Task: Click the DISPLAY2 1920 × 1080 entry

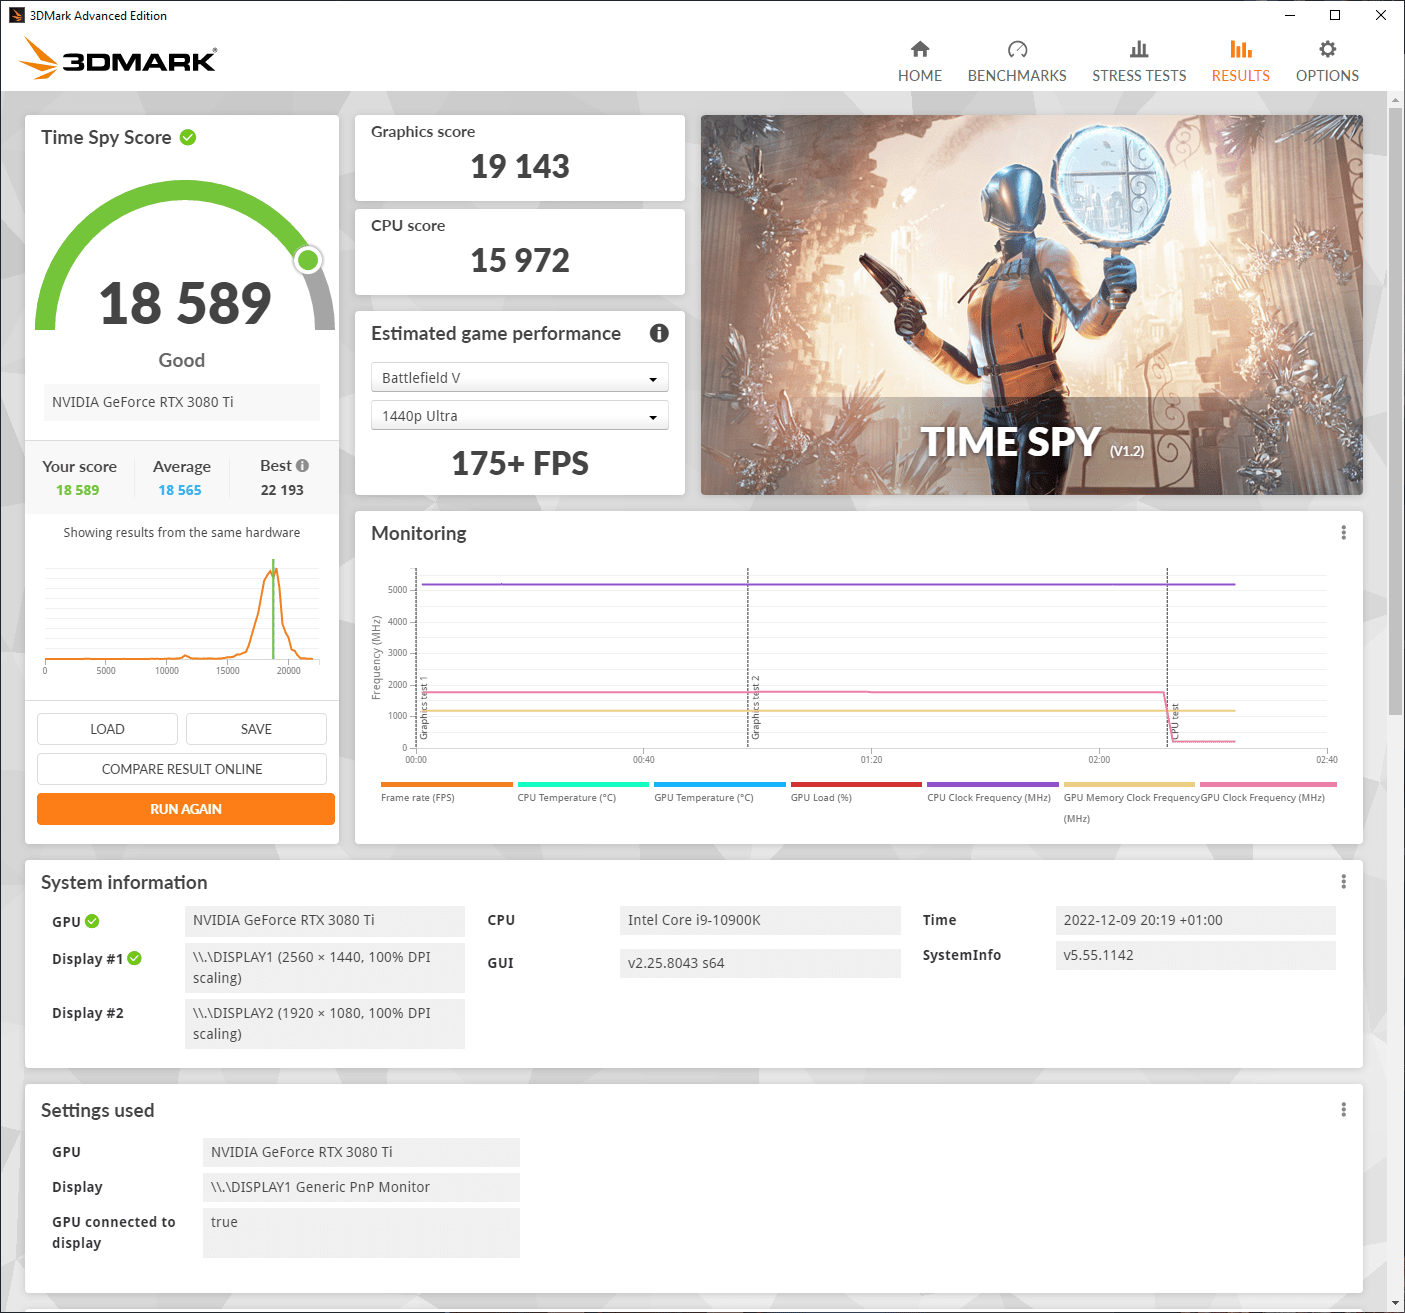Action: click(x=325, y=1023)
